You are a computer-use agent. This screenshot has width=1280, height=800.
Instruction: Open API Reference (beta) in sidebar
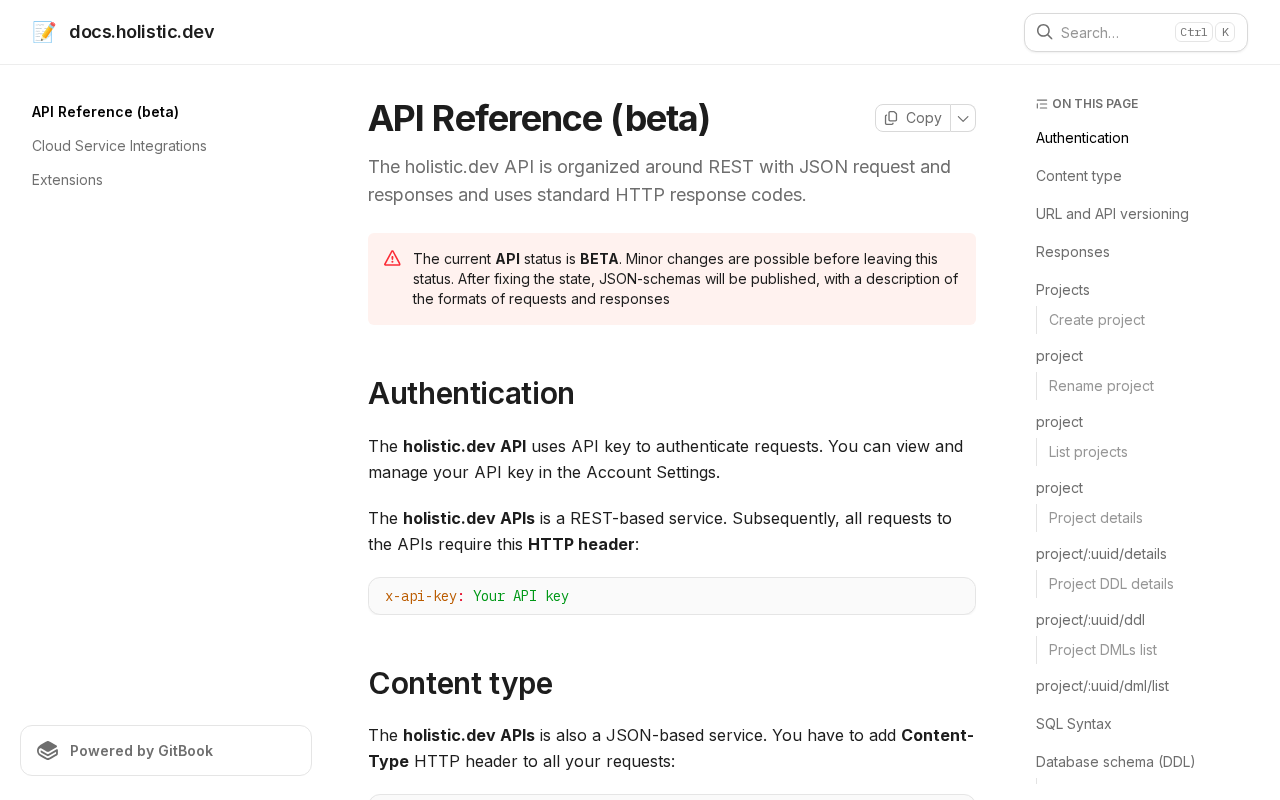click(105, 112)
